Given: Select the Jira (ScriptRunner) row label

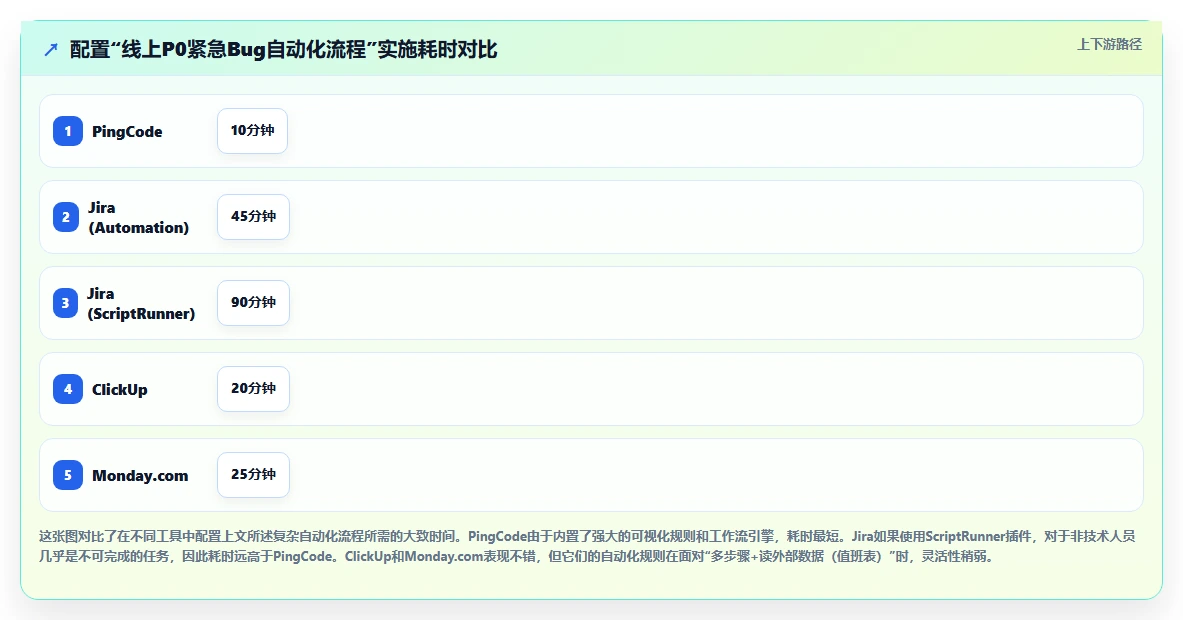Looking at the screenshot, I should pos(141,303).
